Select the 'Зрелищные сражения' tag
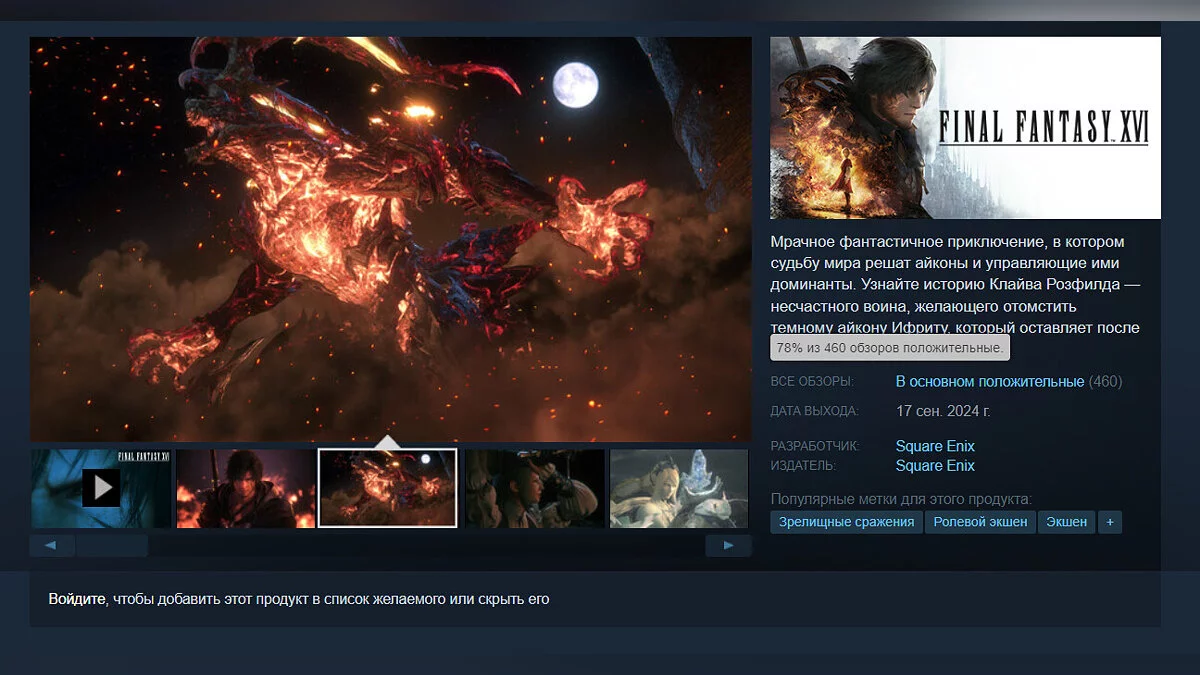1200x675 pixels. (x=846, y=522)
